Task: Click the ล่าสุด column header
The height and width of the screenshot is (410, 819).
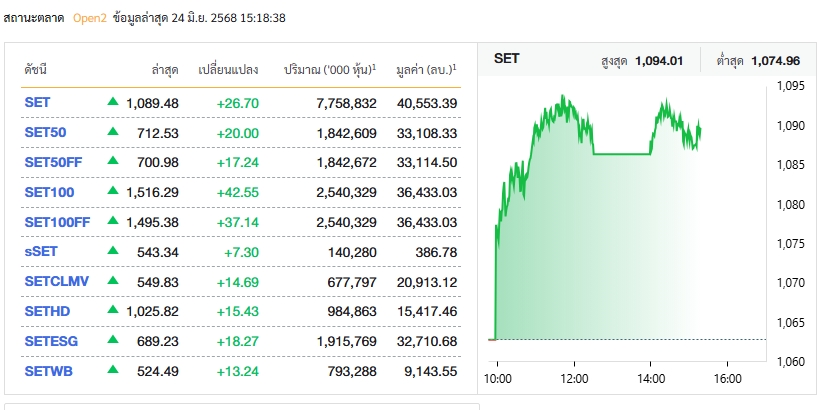Action: 165,70
